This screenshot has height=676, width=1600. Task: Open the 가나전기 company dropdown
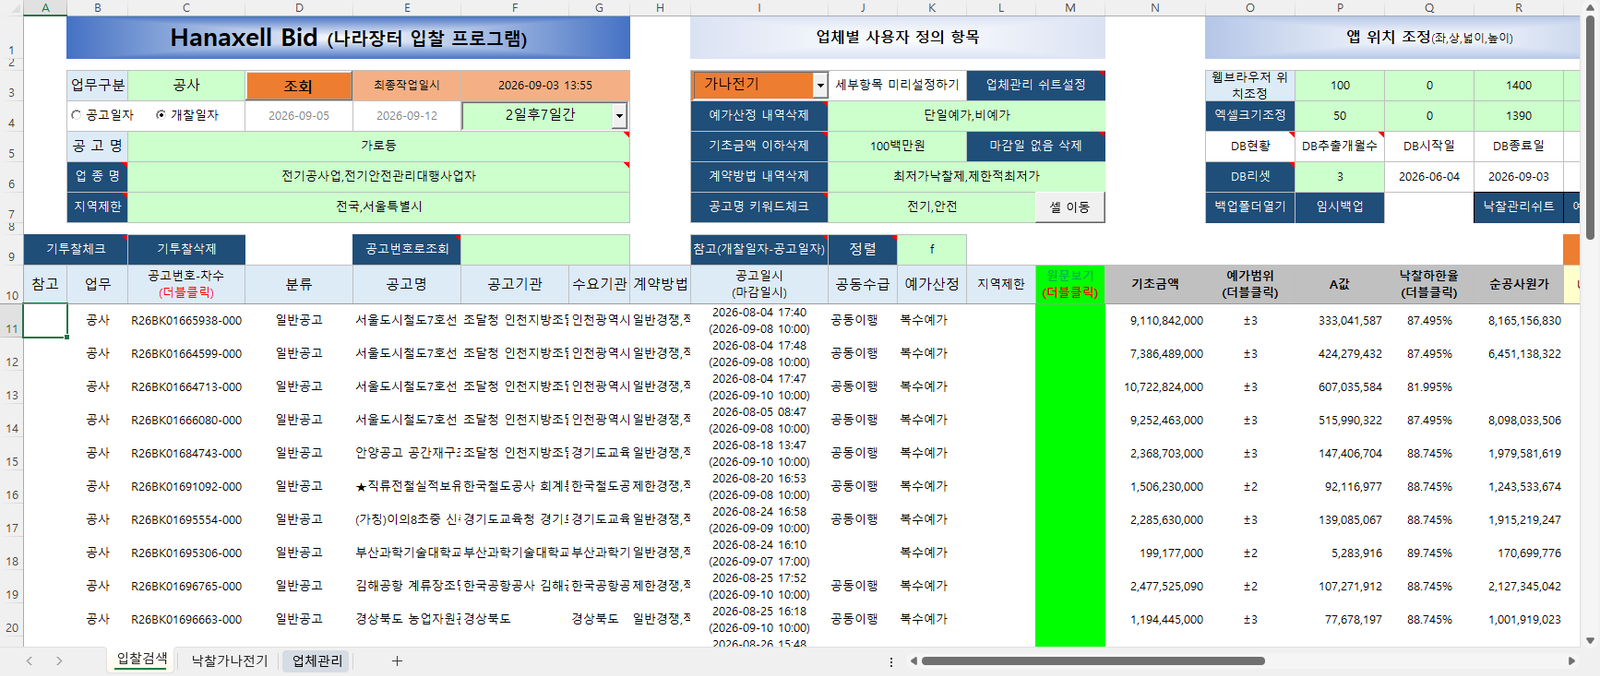(x=820, y=85)
